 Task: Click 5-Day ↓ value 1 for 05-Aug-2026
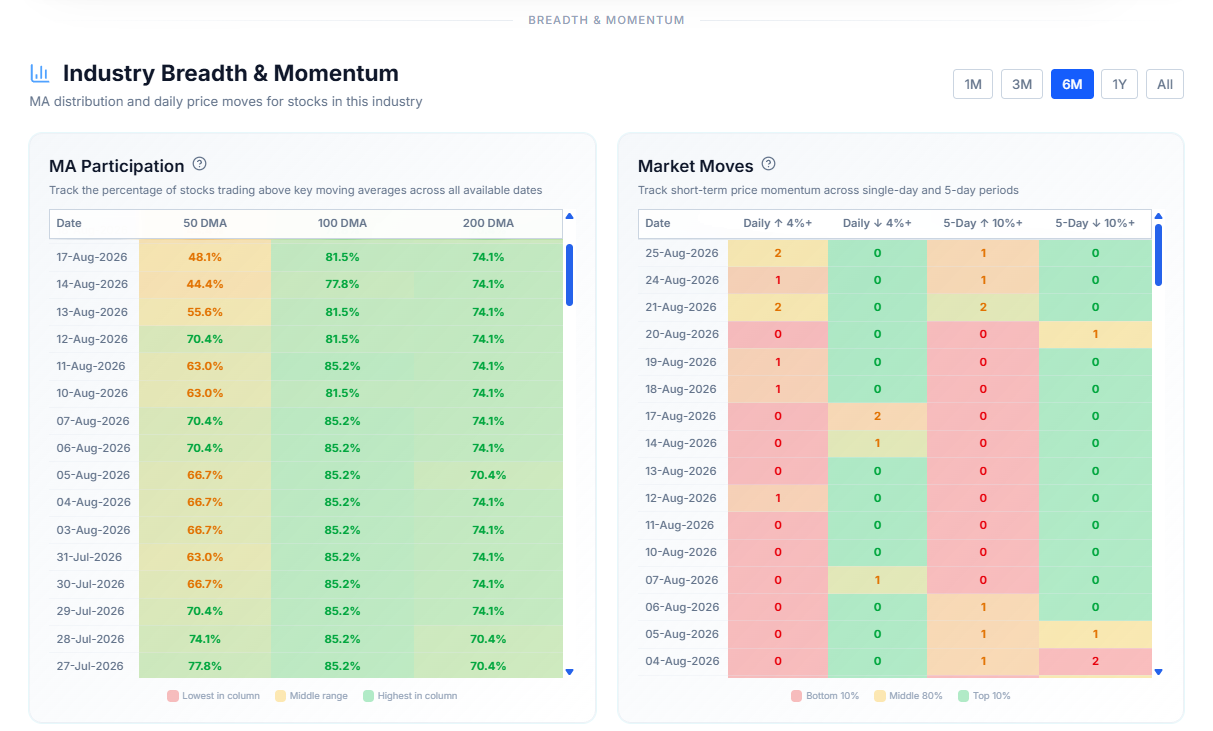coord(1095,634)
